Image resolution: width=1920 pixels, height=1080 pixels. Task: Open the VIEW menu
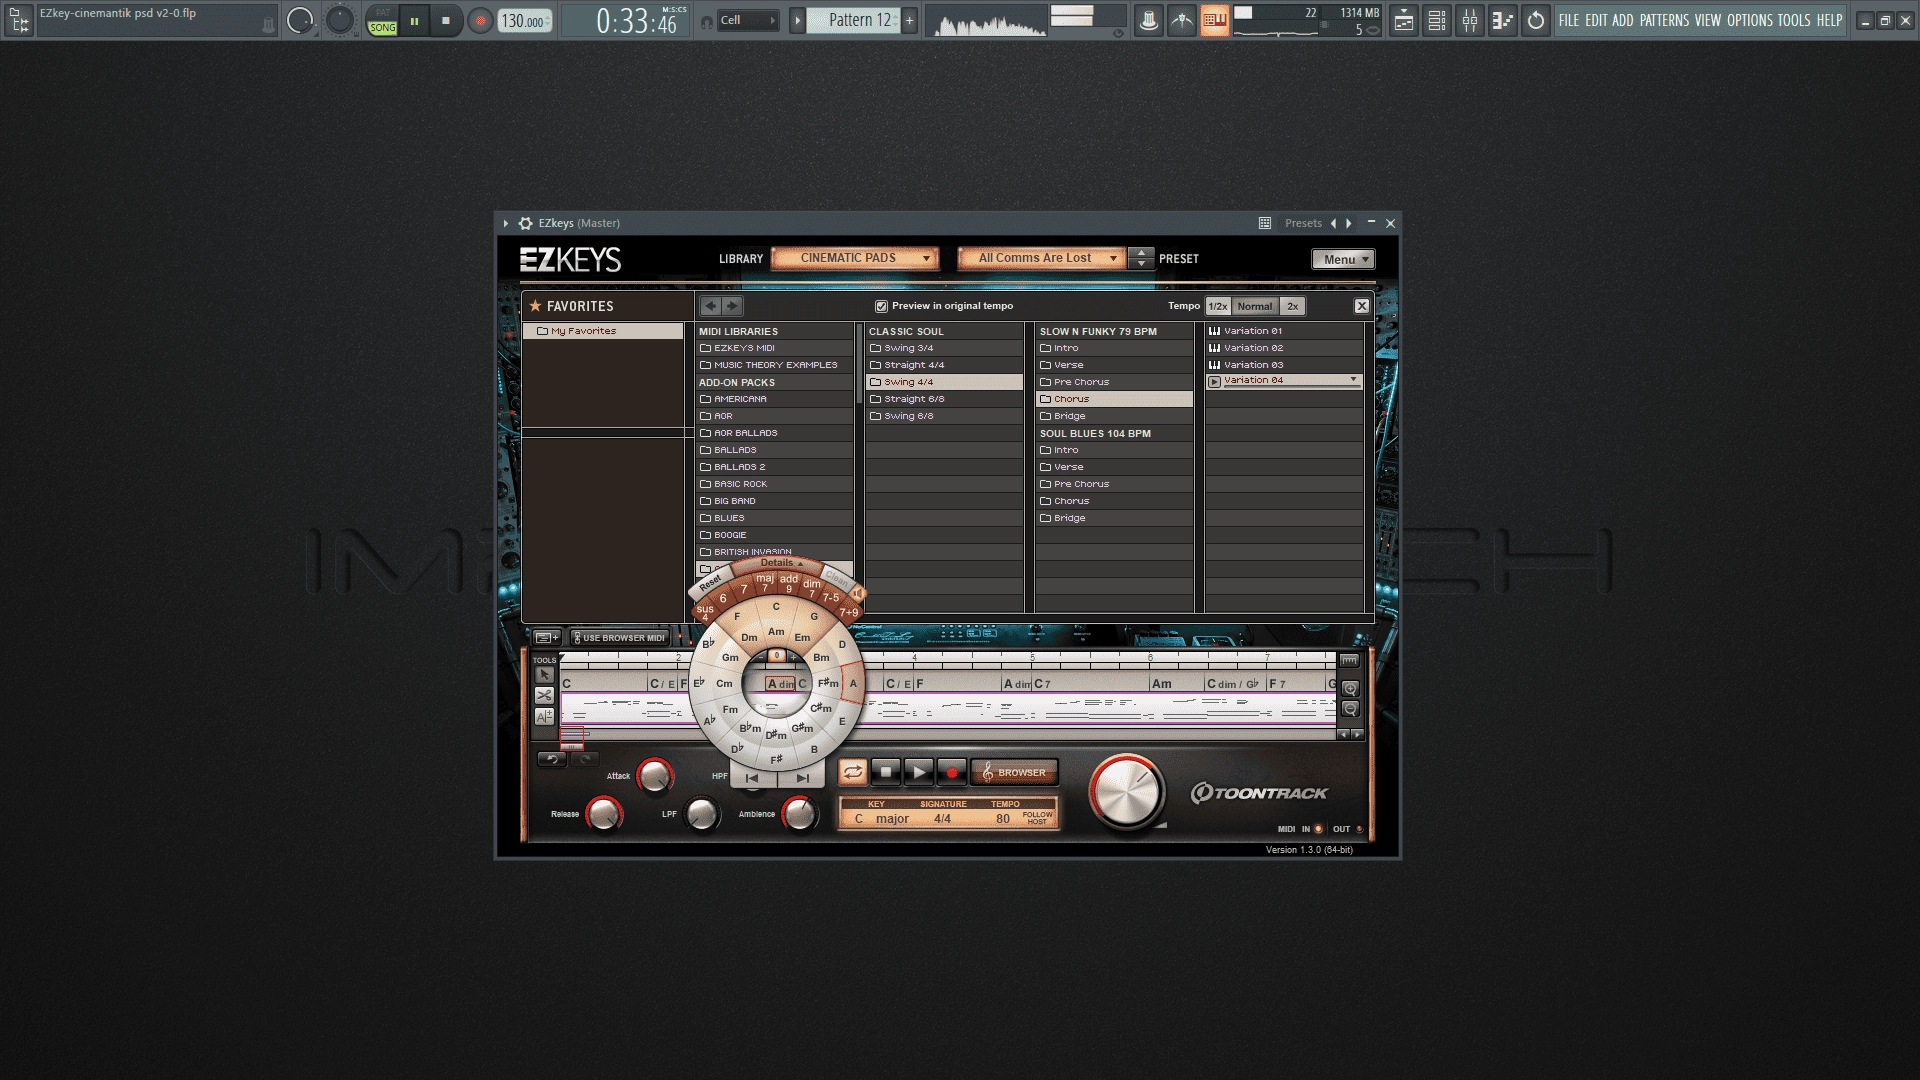1708,20
